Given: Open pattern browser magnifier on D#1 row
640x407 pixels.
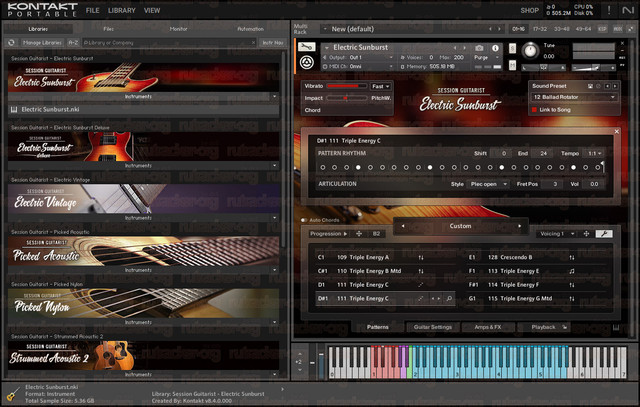Looking at the screenshot, I should point(449,298).
